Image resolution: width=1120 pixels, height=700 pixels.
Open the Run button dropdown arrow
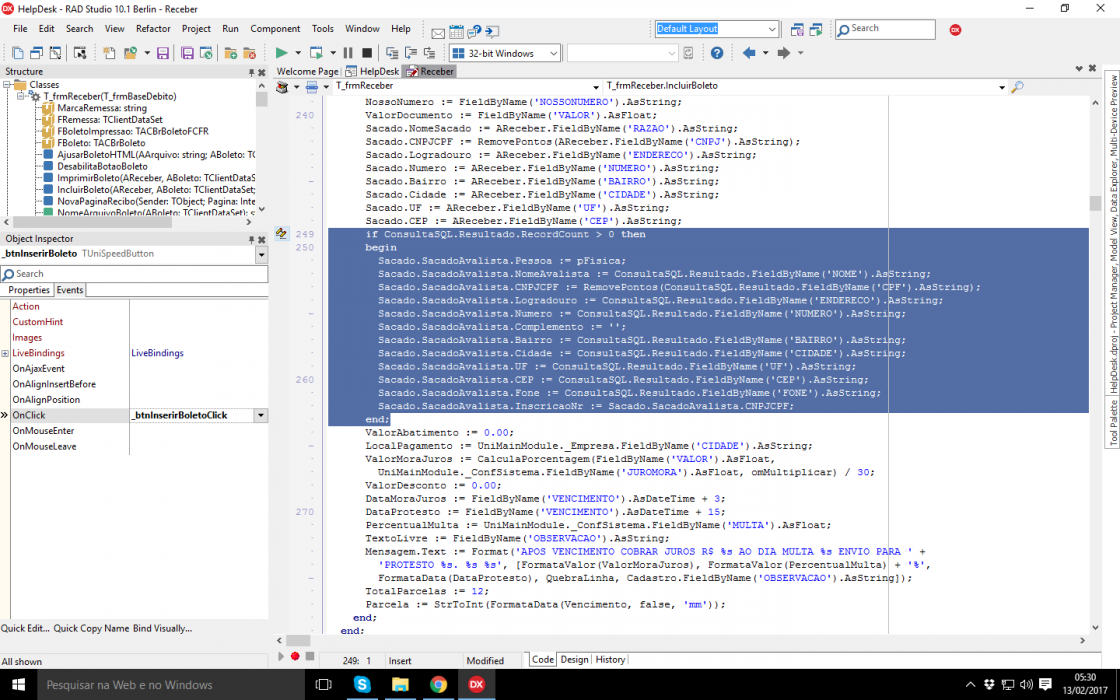point(298,53)
